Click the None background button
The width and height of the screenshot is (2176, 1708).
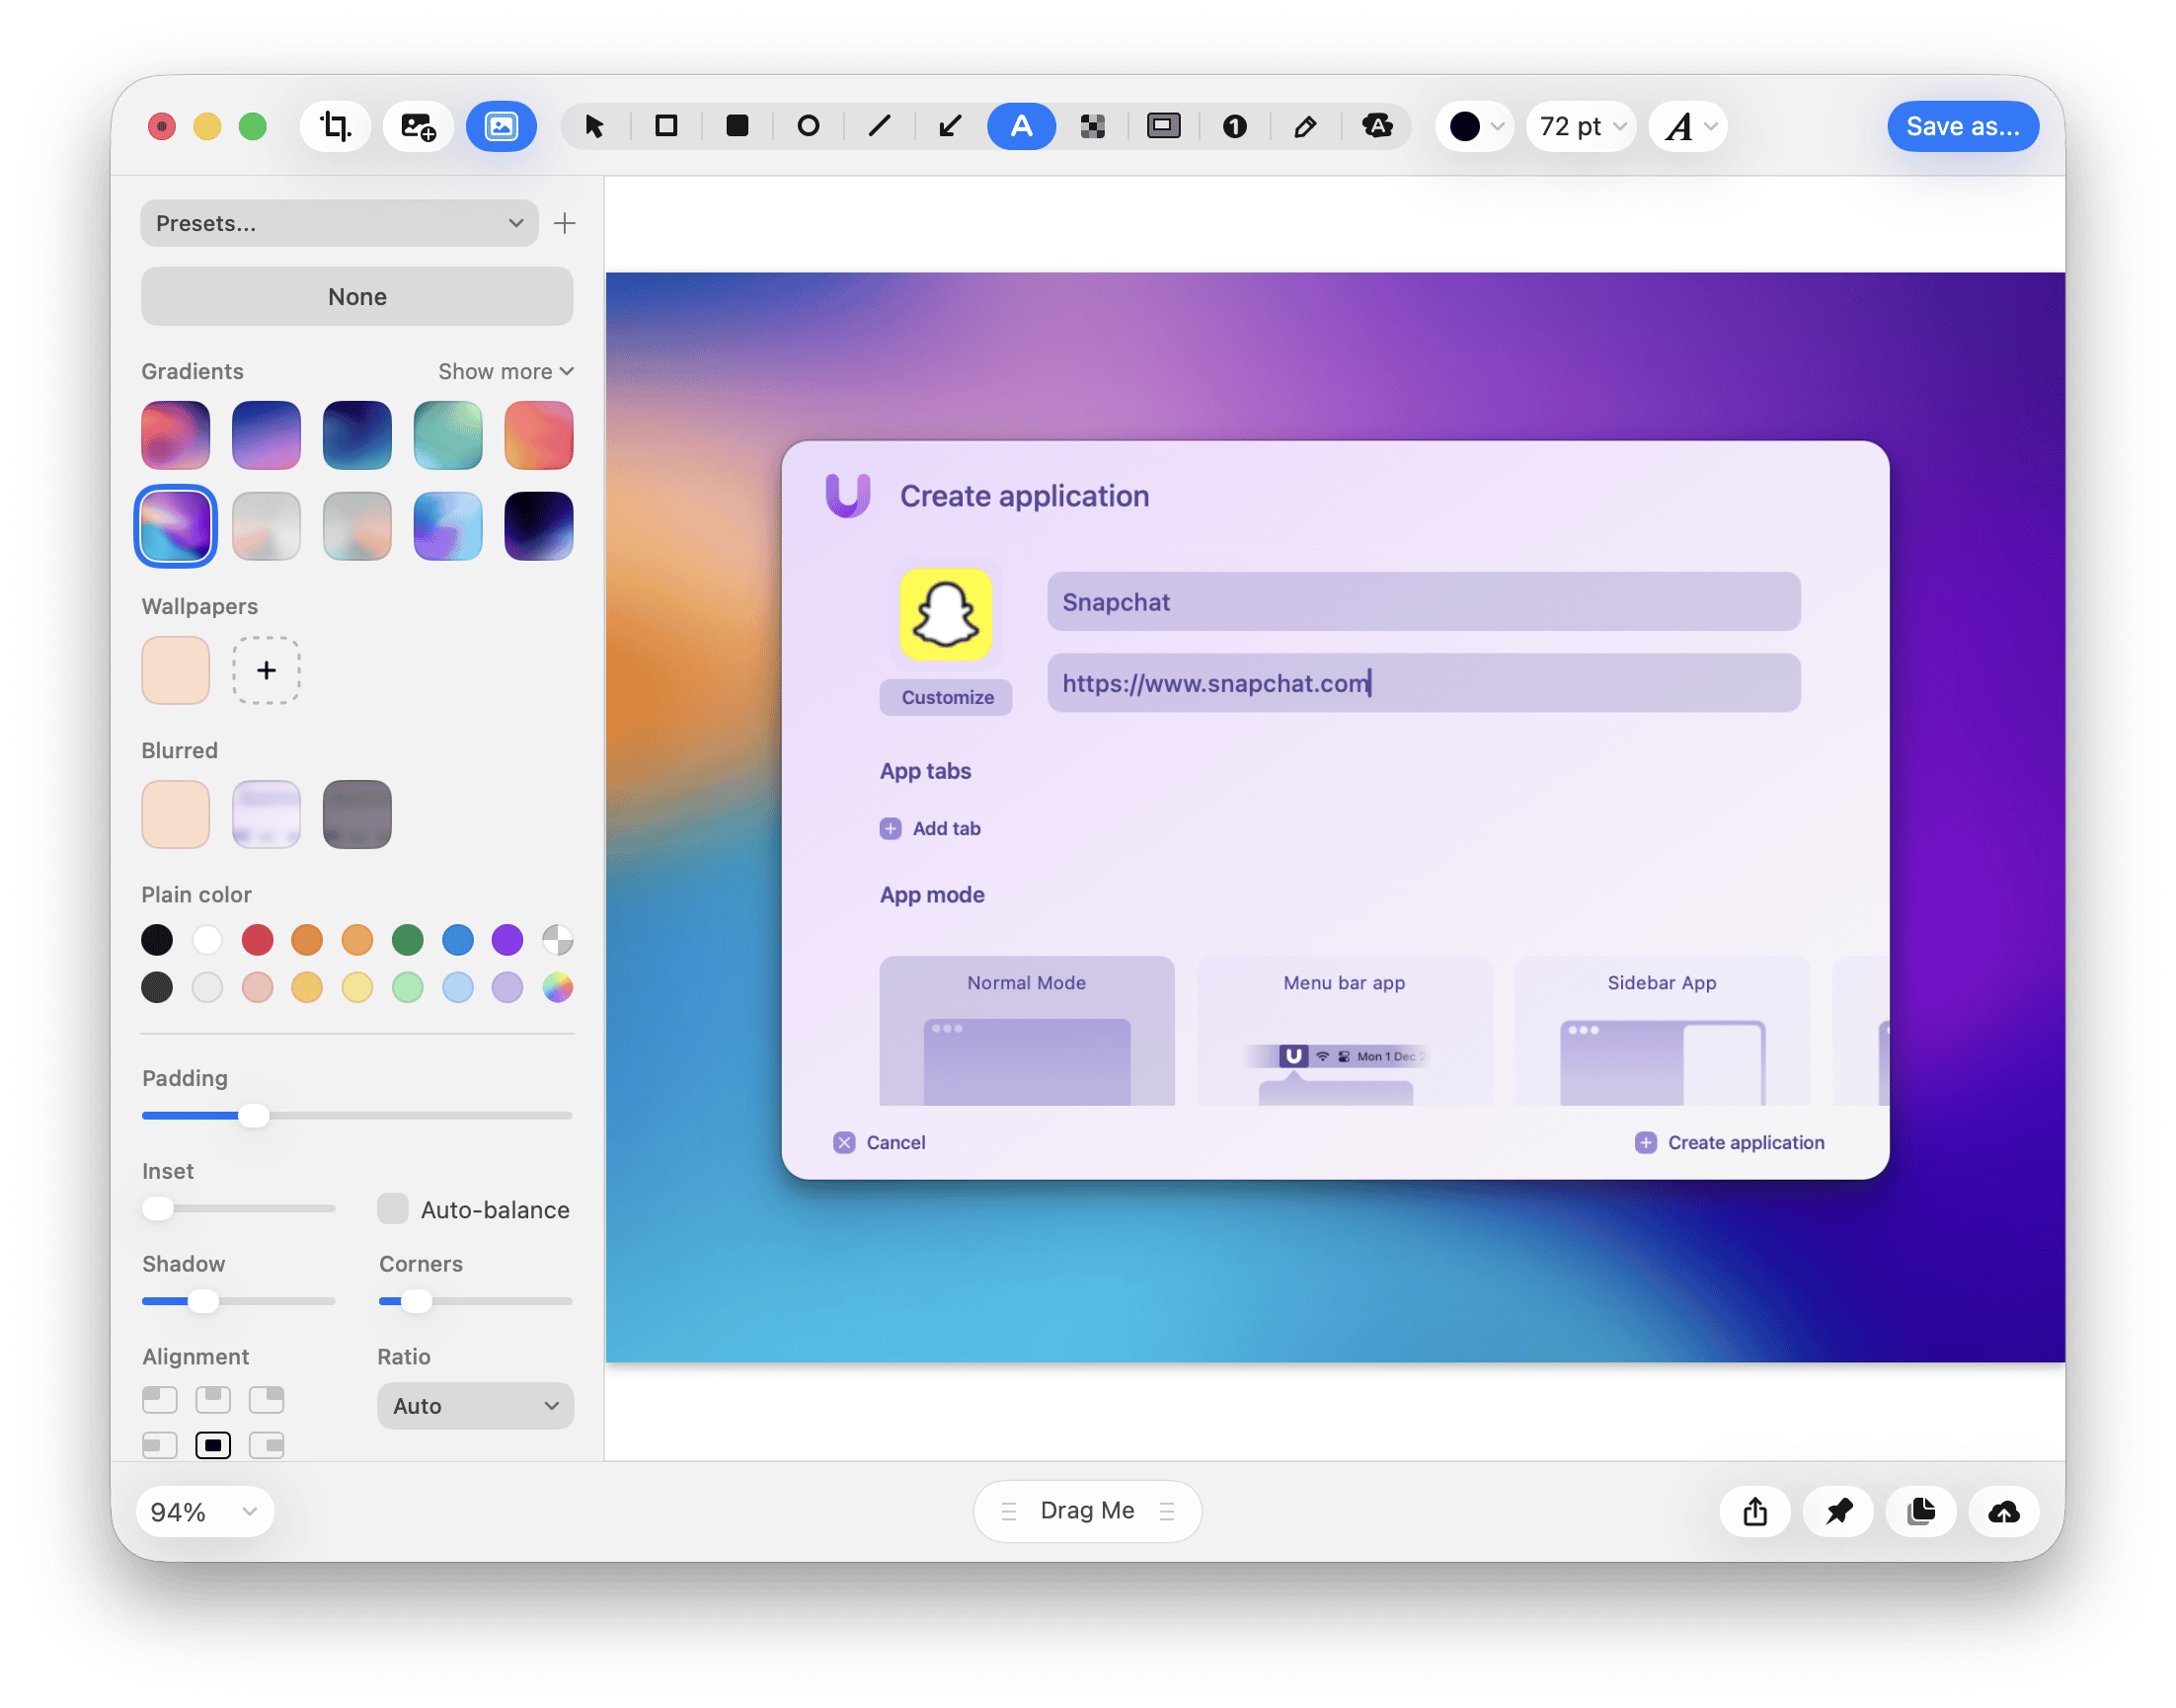point(357,296)
